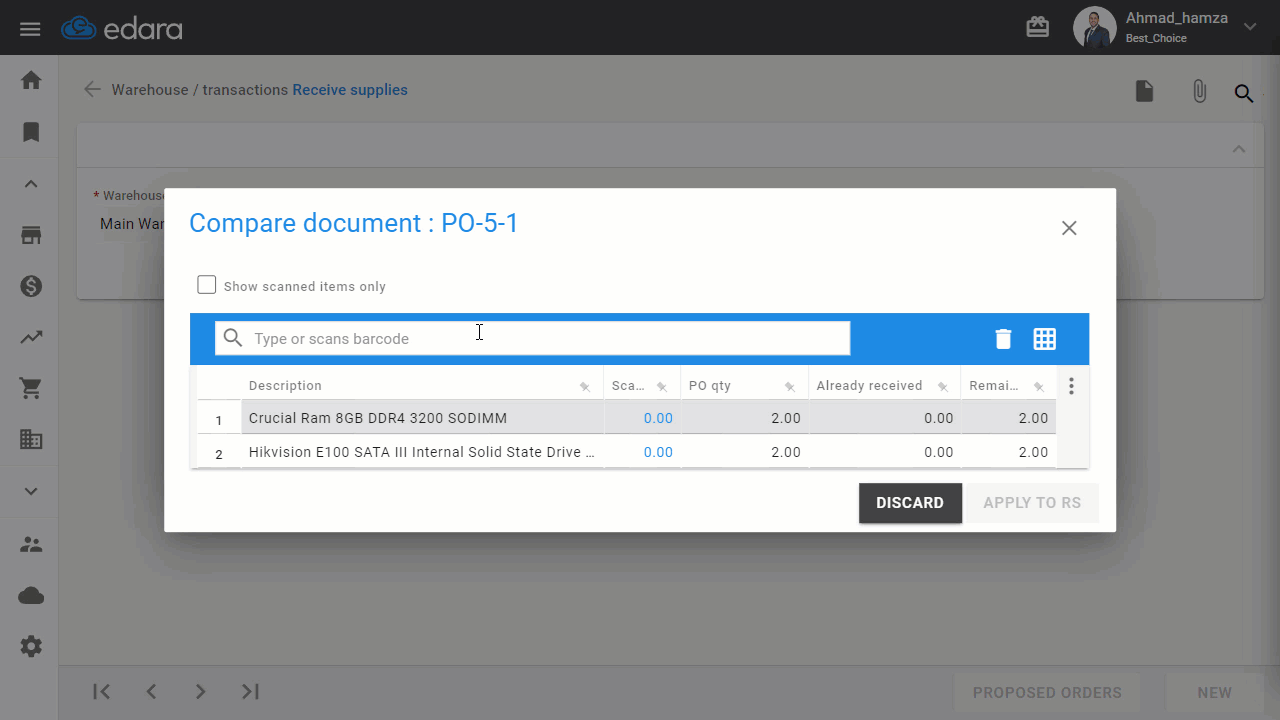Image resolution: width=1280 pixels, height=720 pixels.
Task: Open the document icon in page toolbar
Action: [x=1144, y=91]
